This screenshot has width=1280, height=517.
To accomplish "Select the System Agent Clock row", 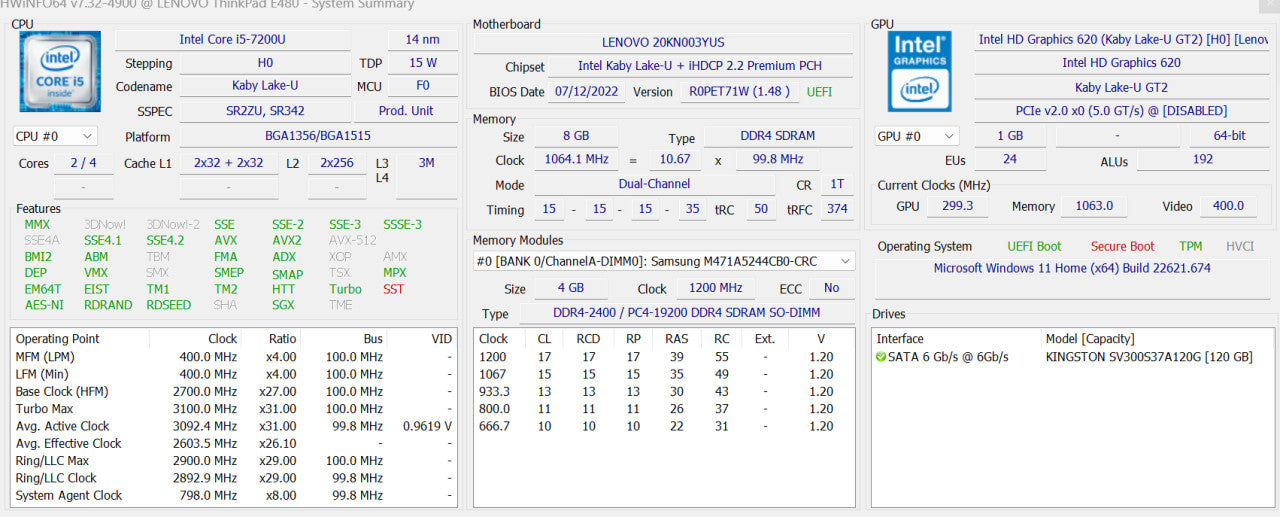I will (x=235, y=495).
